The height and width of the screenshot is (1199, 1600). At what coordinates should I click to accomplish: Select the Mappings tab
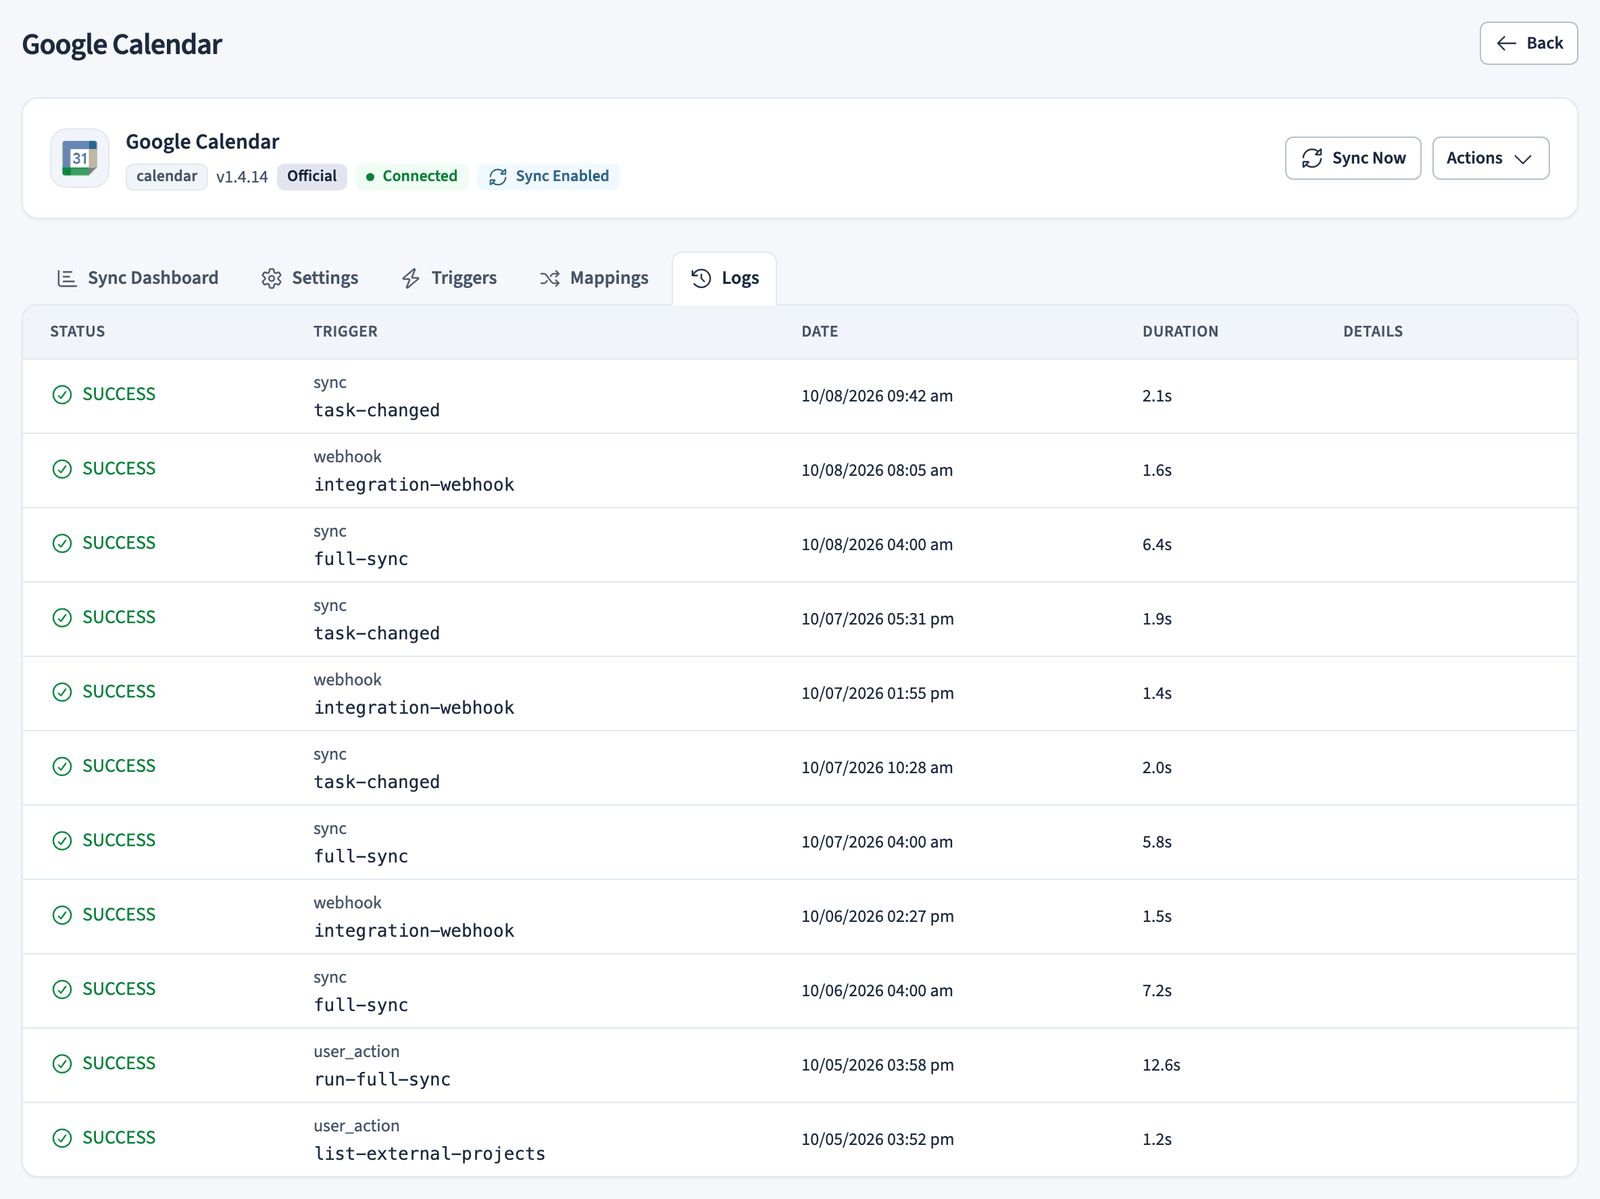tap(594, 278)
